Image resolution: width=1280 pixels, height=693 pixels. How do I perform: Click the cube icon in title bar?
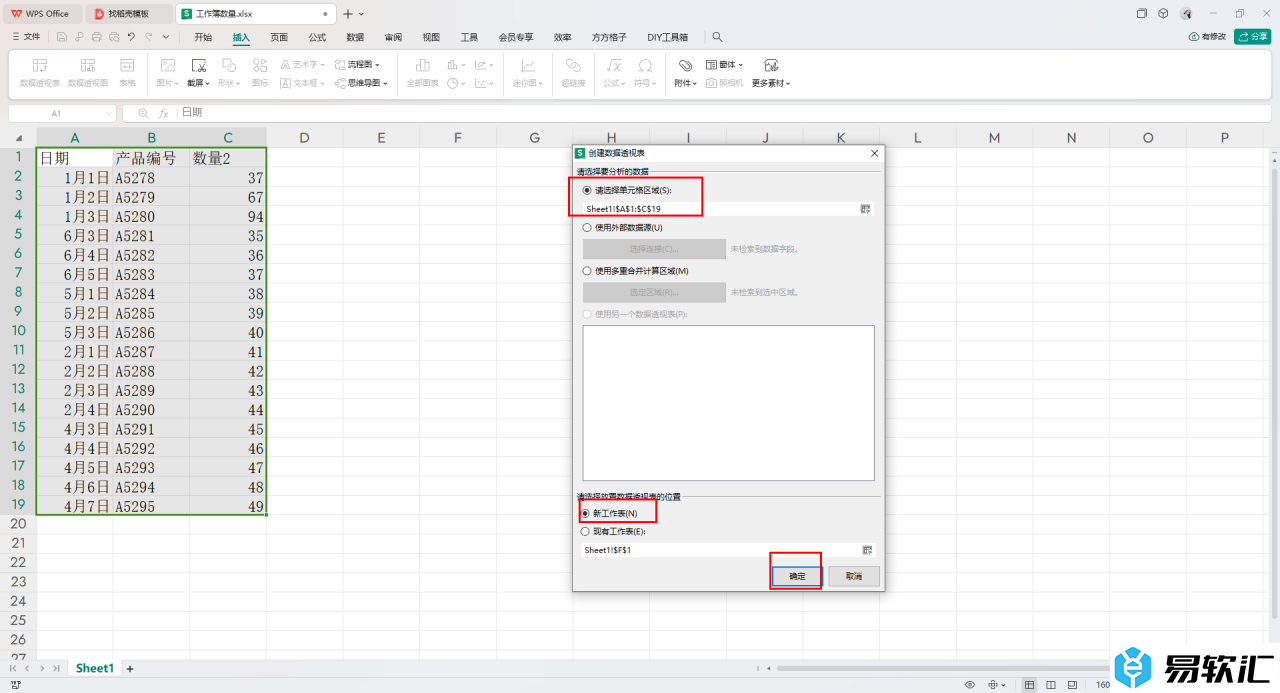pyautogui.click(x=1163, y=13)
